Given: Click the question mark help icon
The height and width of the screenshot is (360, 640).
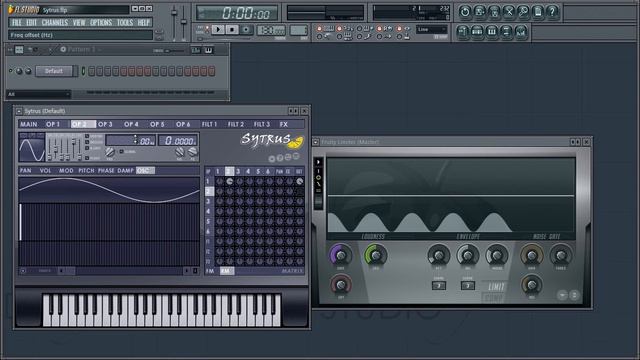Looking at the screenshot, I should [553, 12].
